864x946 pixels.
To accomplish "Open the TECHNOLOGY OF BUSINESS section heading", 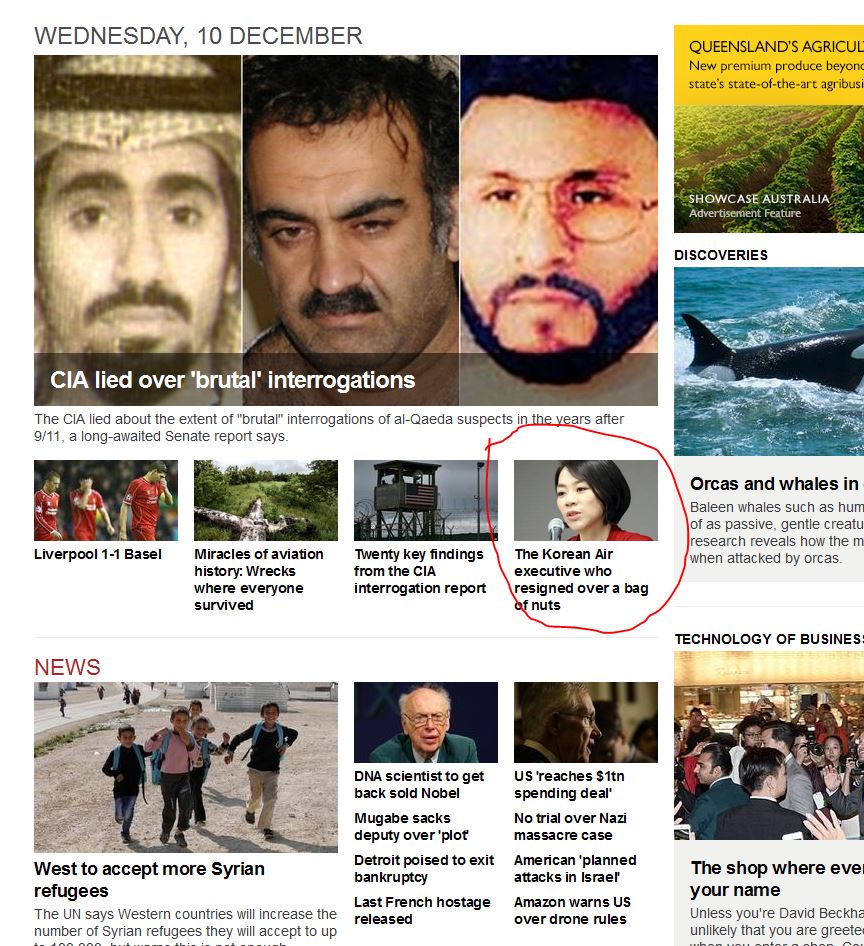I will 769,639.
